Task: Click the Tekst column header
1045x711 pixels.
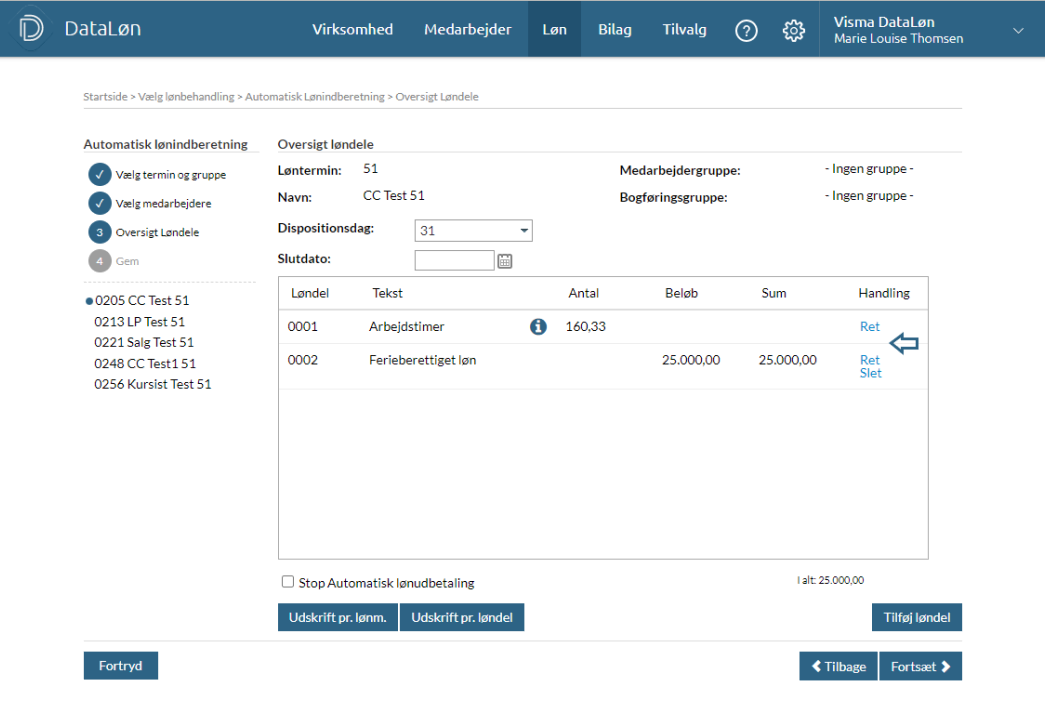Action: point(387,293)
